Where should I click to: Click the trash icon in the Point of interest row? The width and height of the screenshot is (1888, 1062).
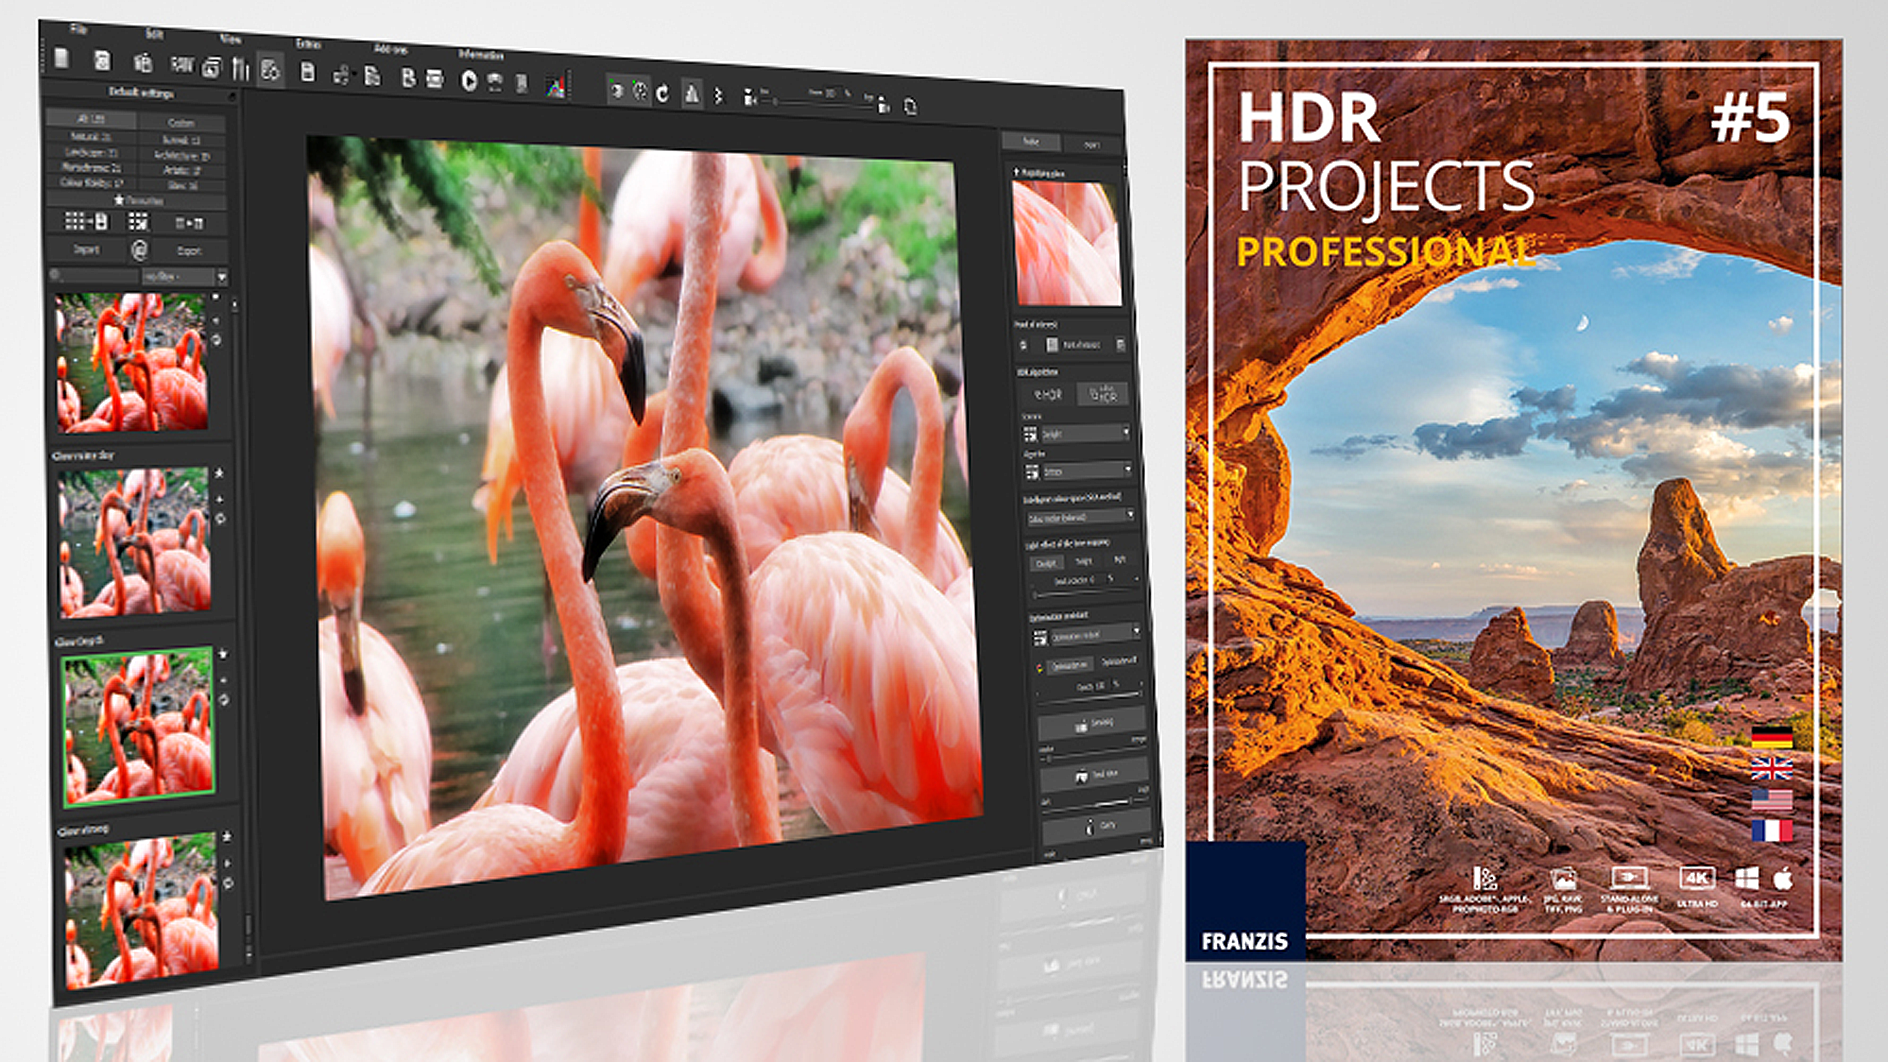(x=1120, y=345)
